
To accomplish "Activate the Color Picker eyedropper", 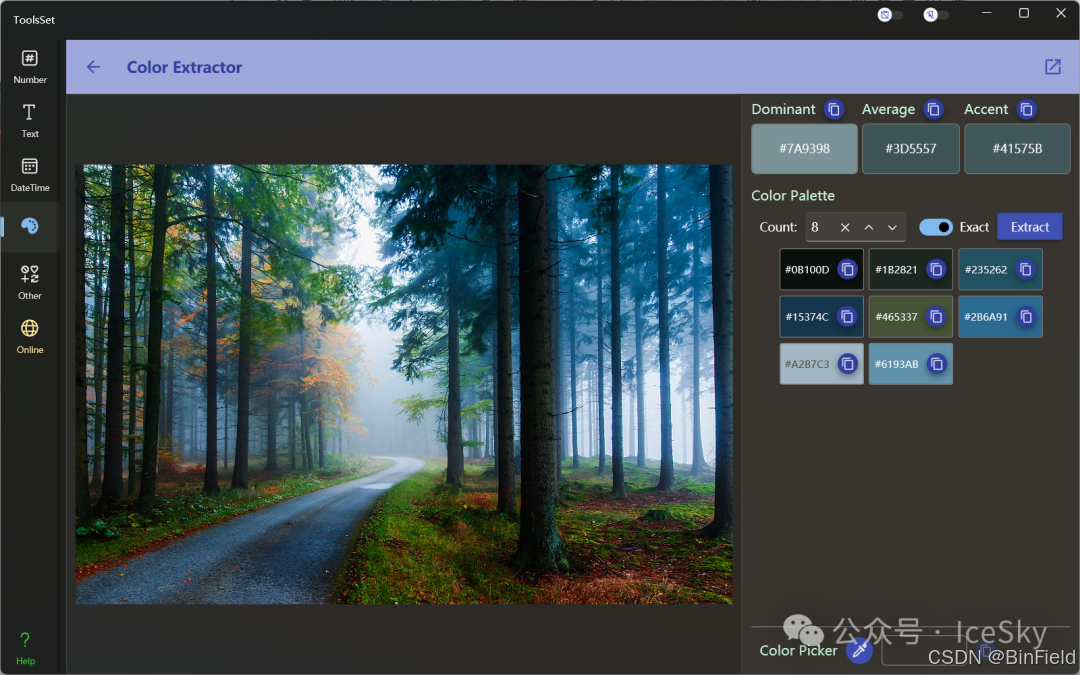I will pos(859,650).
